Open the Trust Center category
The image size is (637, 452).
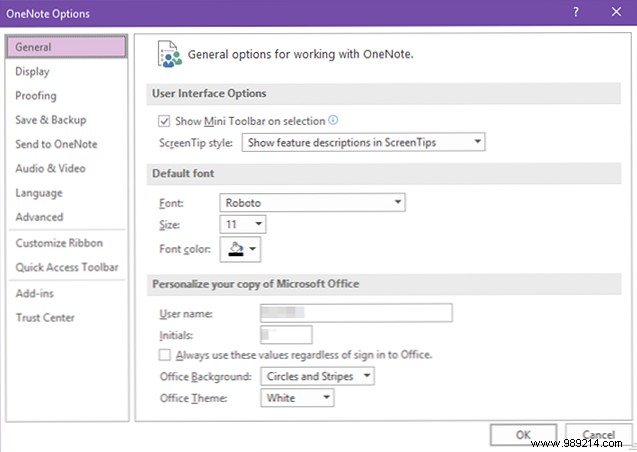click(66, 318)
